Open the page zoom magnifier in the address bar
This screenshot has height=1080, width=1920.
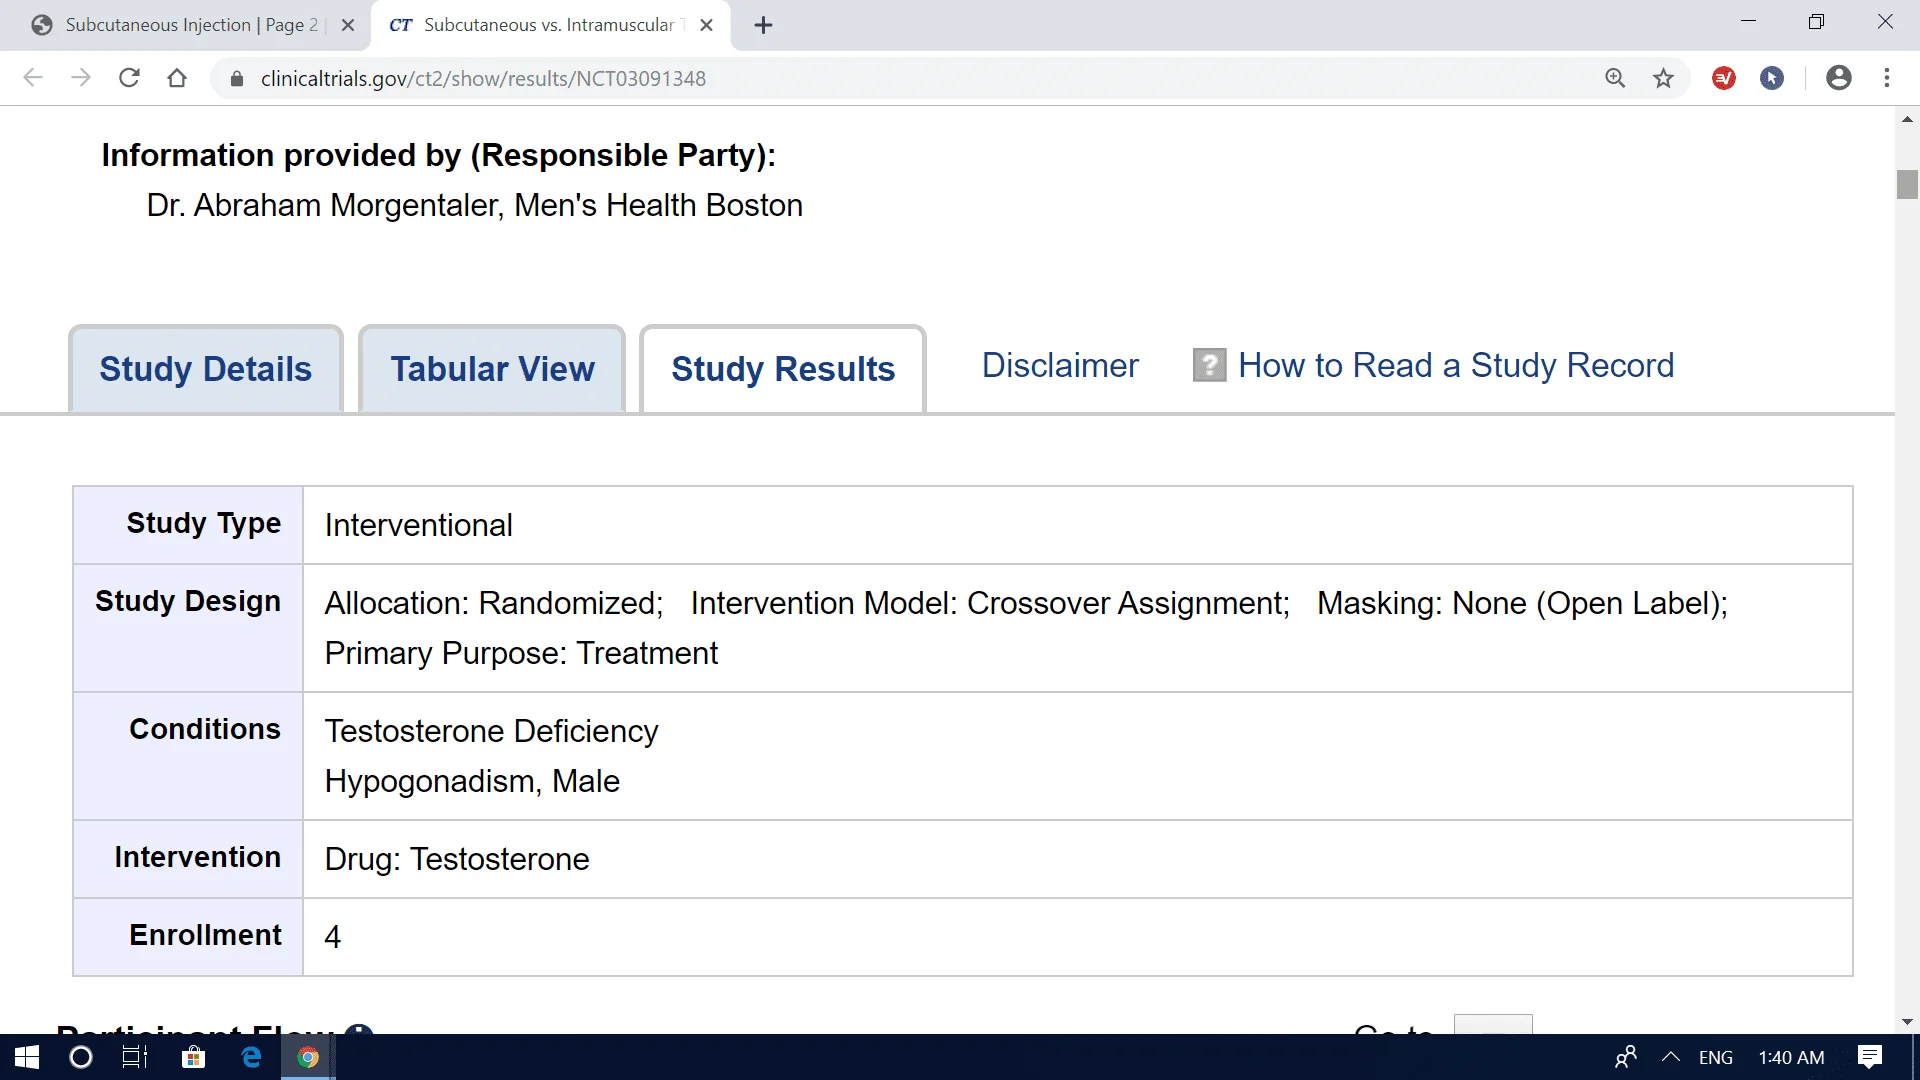coord(1616,78)
